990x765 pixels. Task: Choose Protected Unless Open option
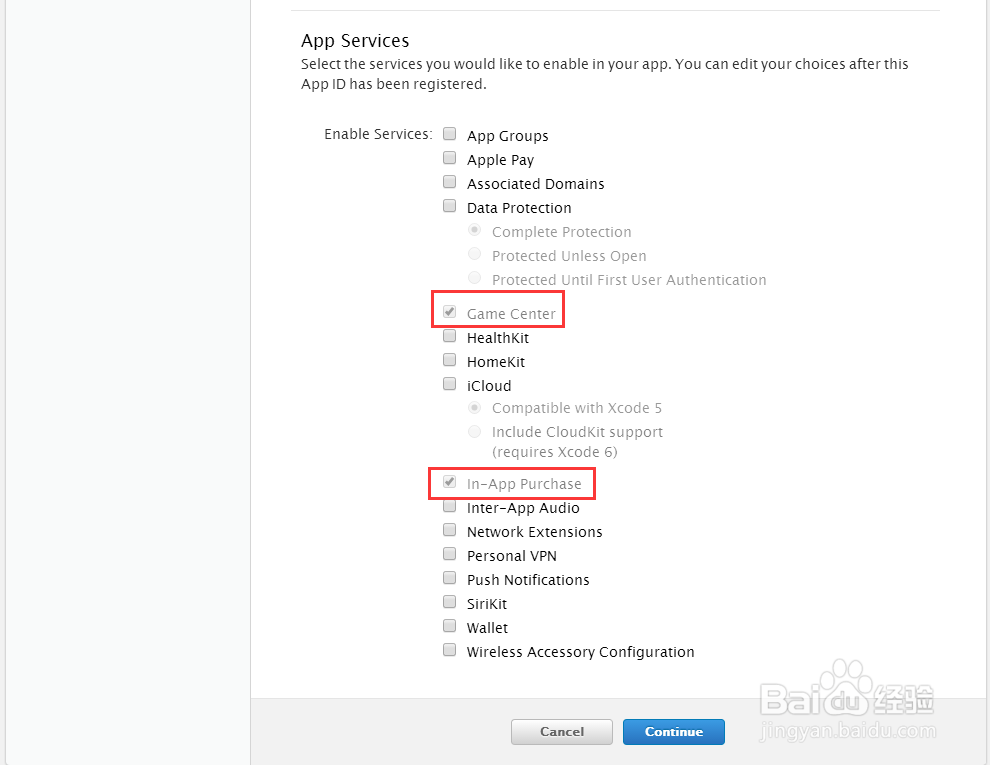[475, 254]
